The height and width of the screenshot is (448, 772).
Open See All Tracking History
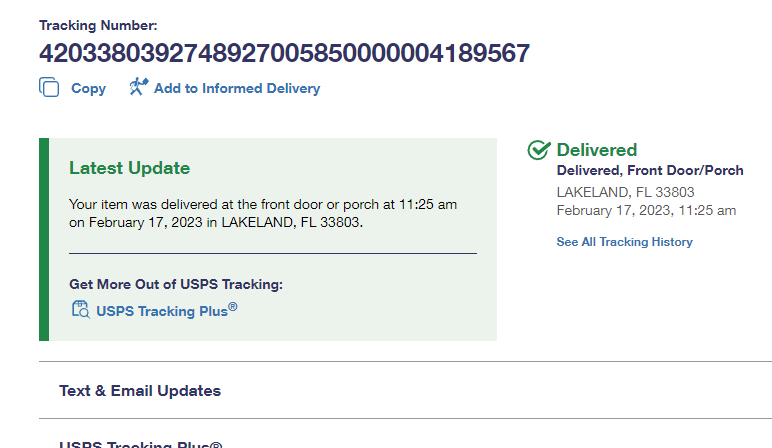click(624, 242)
